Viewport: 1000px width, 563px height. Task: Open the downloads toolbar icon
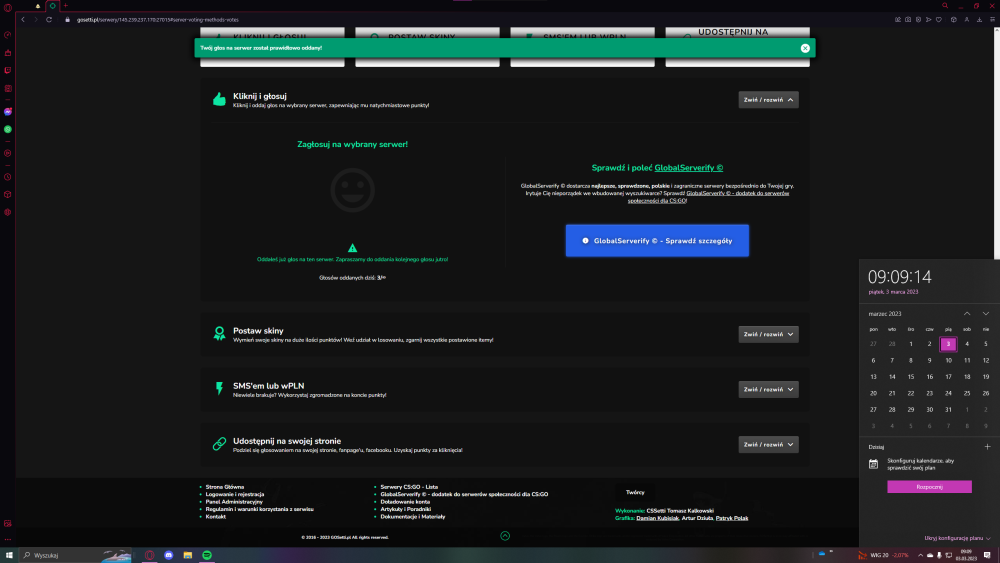pyautogui.click(x=980, y=20)
